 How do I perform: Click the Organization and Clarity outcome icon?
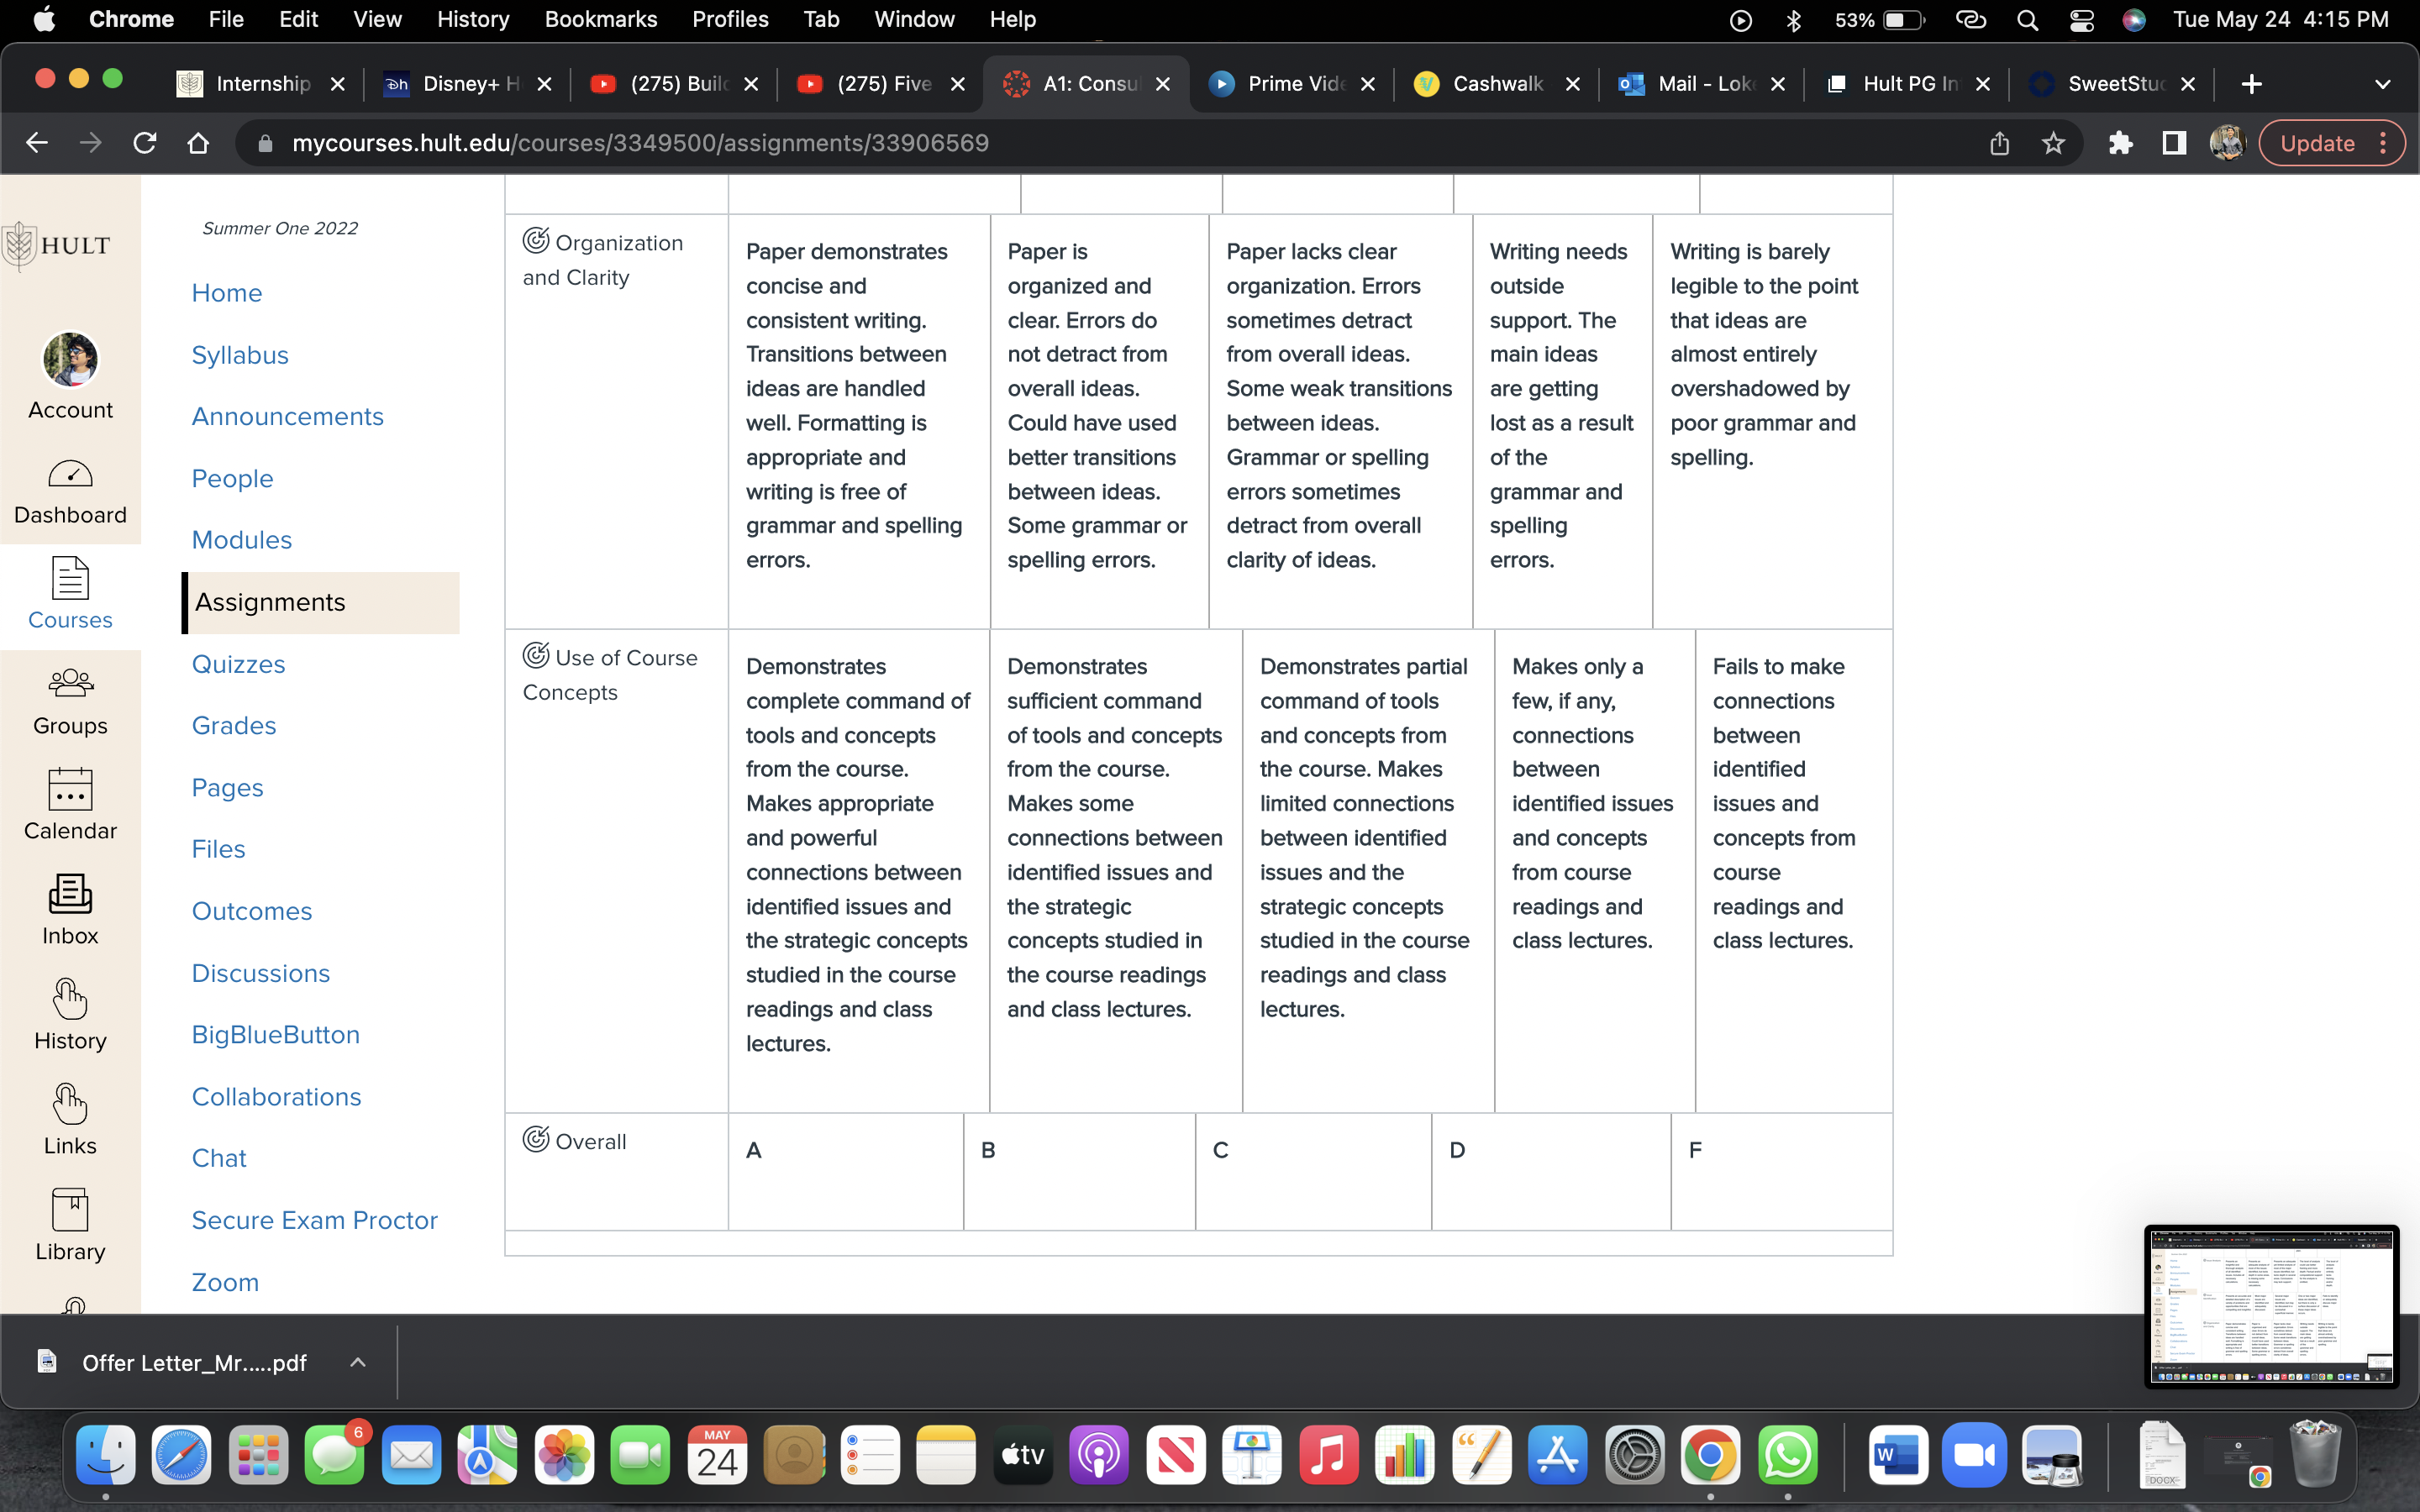click(536, 241)
